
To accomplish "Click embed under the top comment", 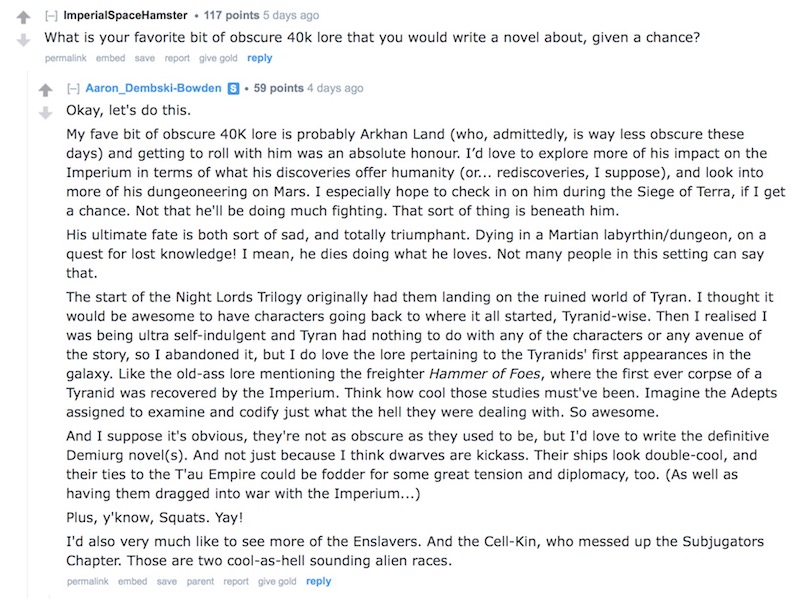I will pyautogui.click(x=110, y=58).
